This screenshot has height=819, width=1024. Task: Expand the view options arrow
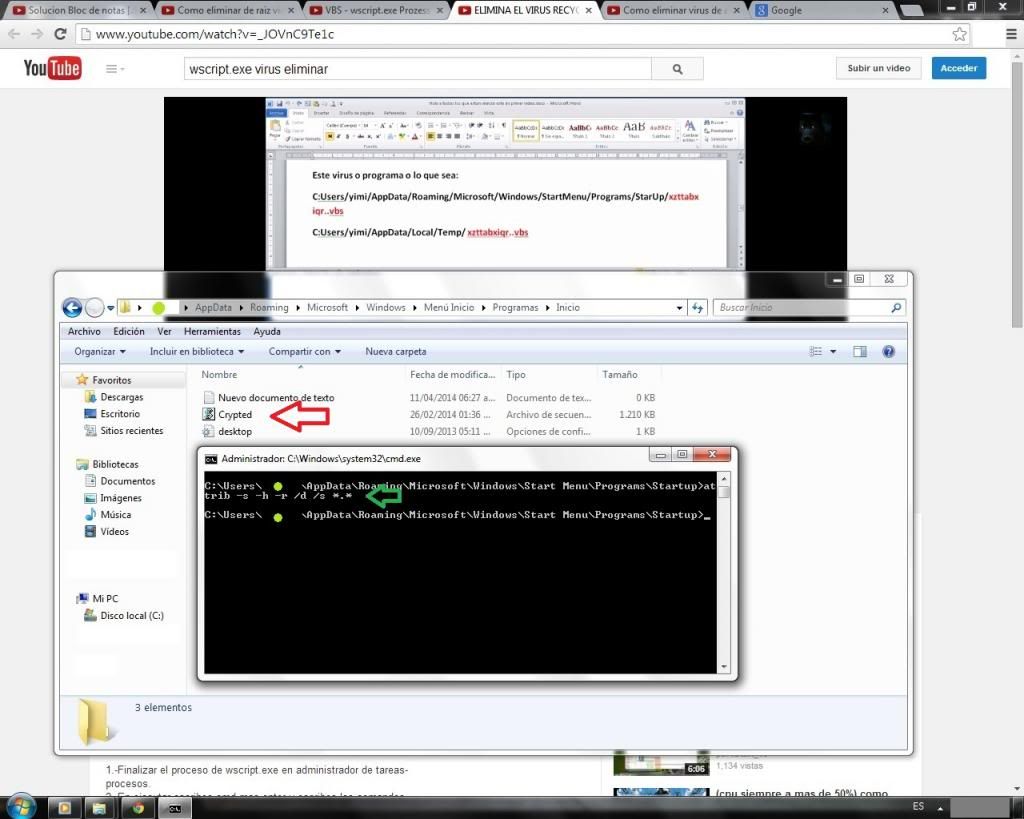(x=833, y=351)
